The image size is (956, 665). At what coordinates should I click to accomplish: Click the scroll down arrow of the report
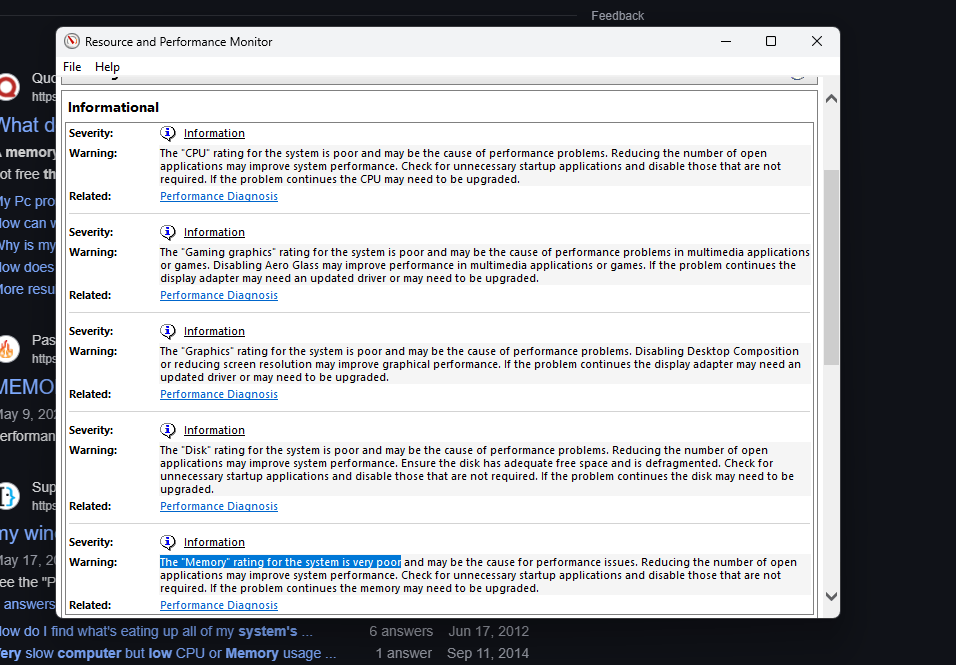[831, 596]
